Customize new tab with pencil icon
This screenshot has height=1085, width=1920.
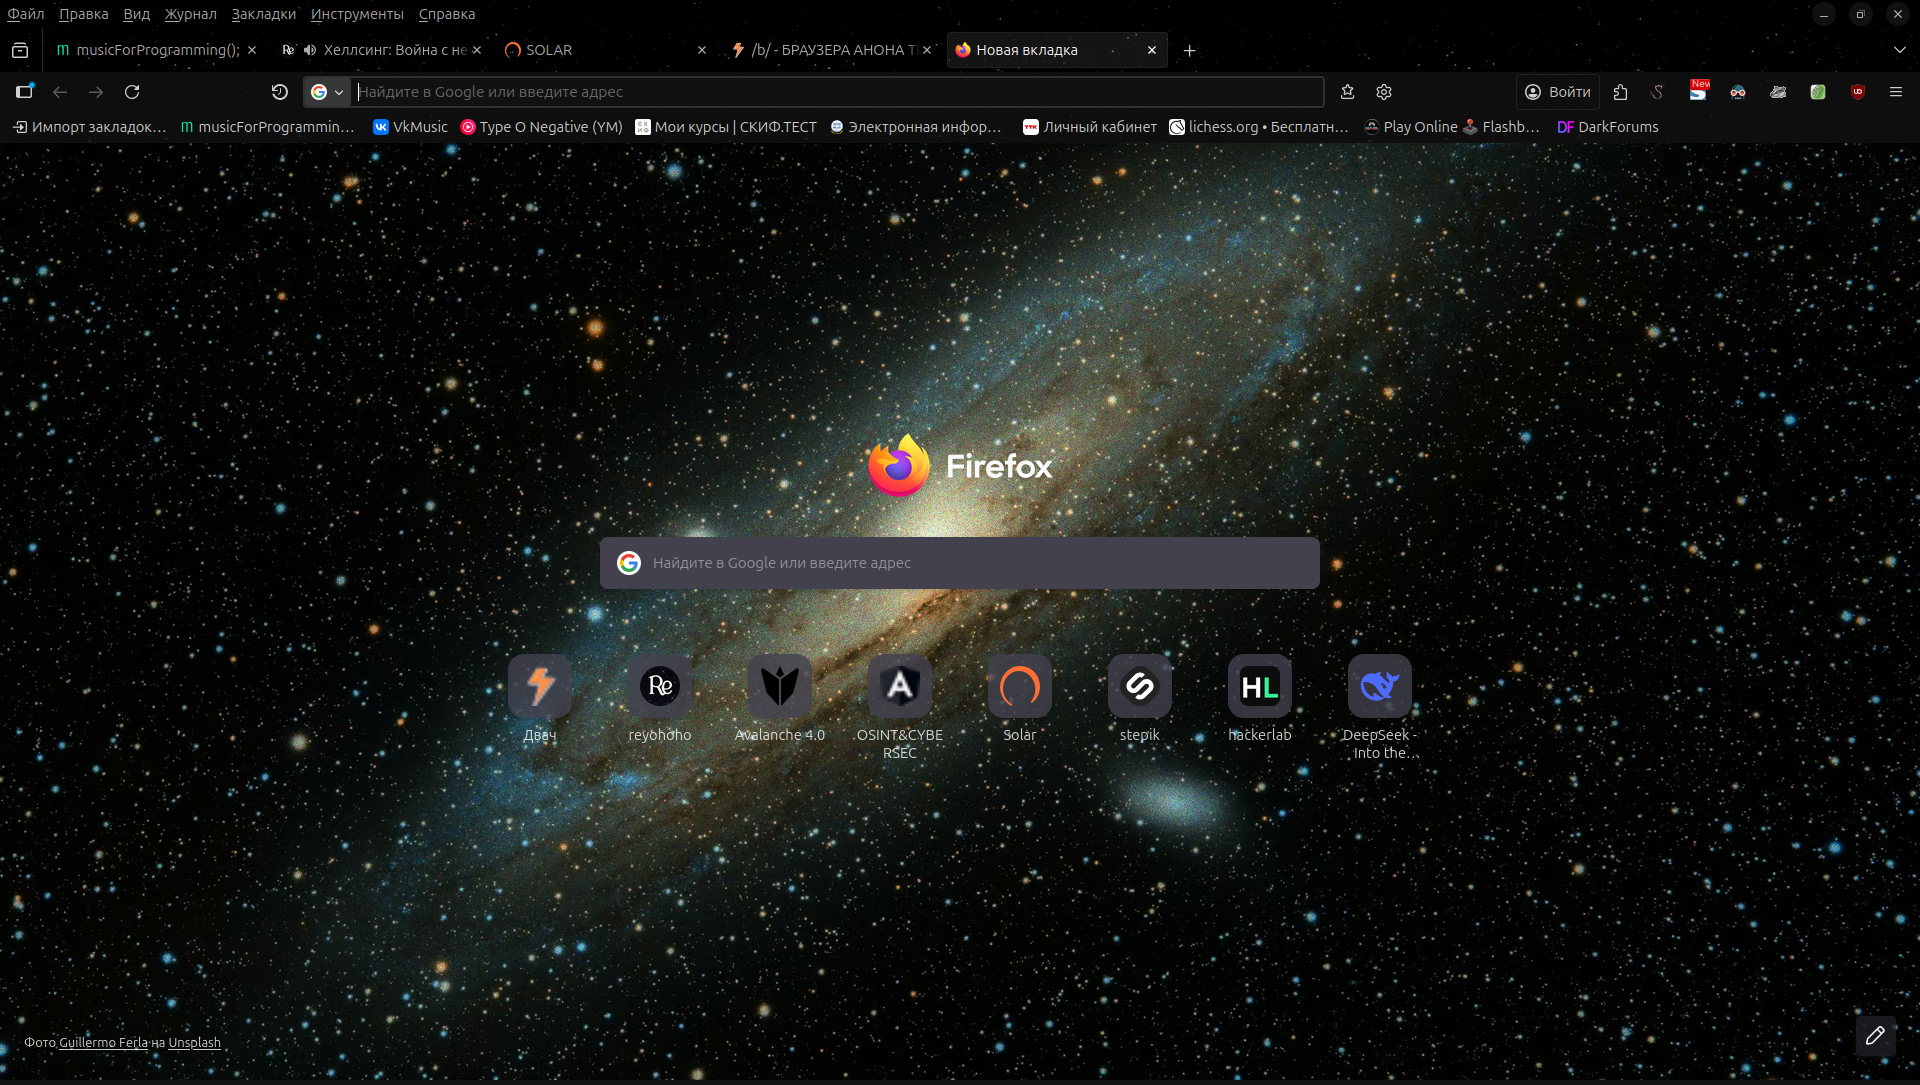[1875, 1036]
